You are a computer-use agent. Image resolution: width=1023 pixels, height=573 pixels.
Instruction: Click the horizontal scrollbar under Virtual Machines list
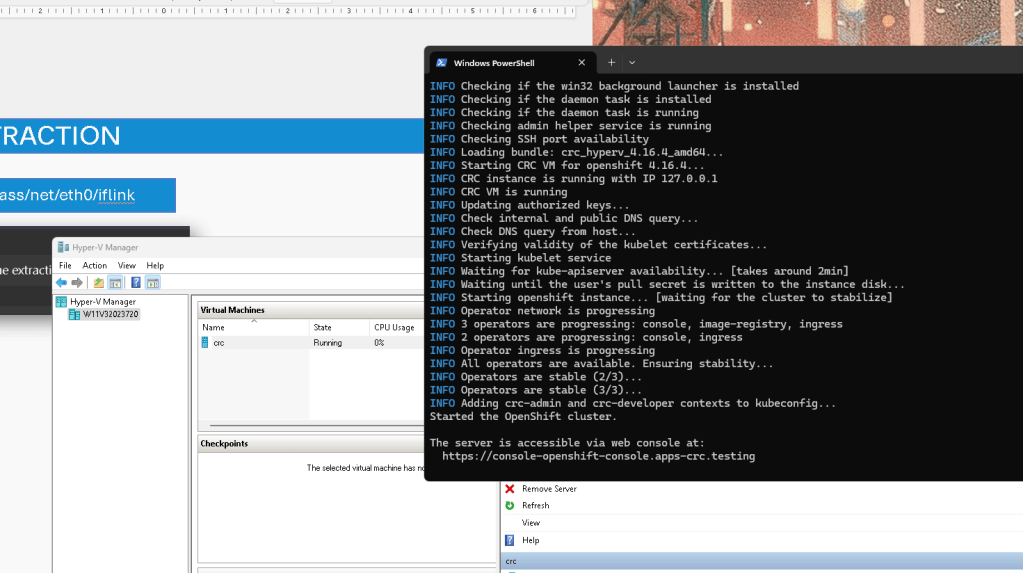tap(316, 426)
